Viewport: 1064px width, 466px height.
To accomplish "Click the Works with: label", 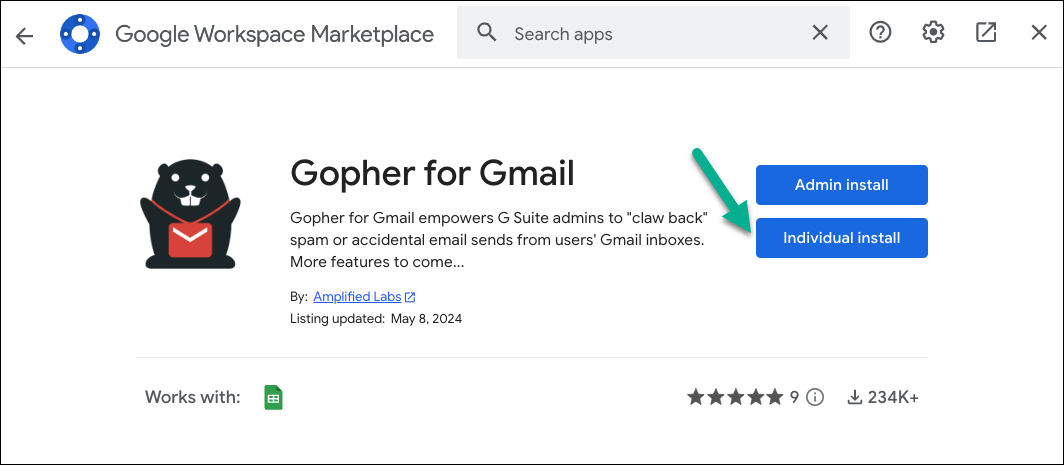I will point(193,397).
